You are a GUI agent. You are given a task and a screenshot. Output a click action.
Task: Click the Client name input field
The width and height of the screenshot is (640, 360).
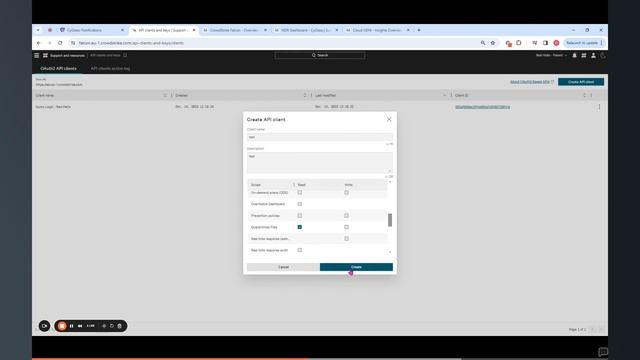coord(320,137)
